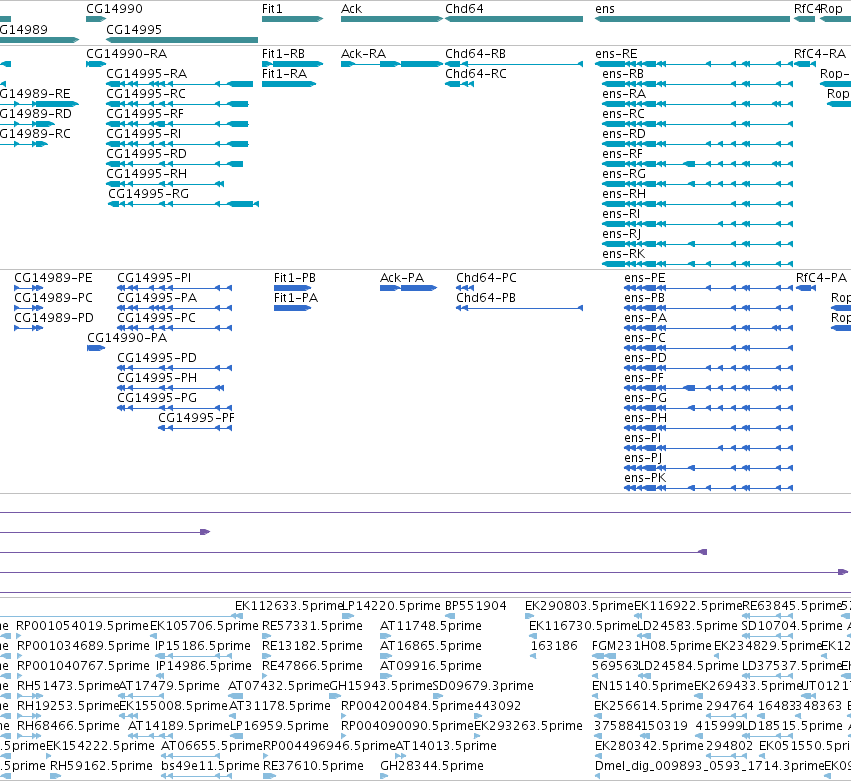Click the ens-PE protein label

[x=644, y=278]
